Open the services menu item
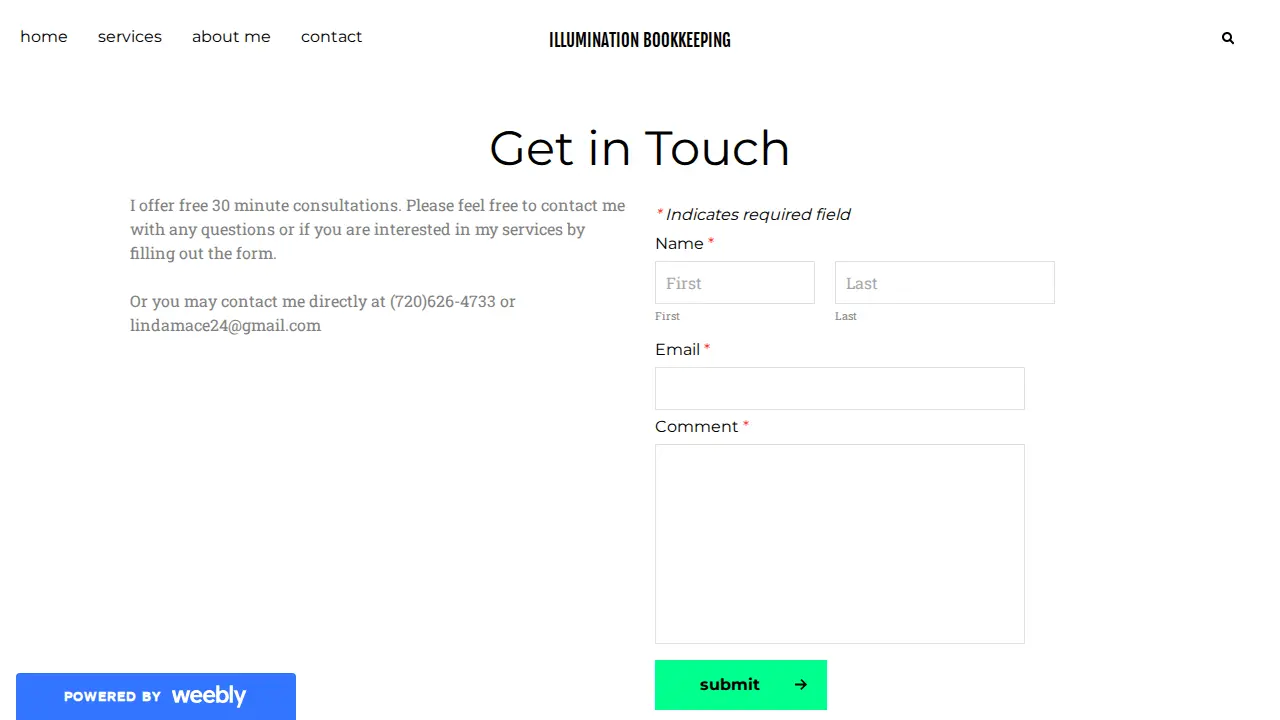Screen dimensions: 1280x720 (x=130, y=37)
